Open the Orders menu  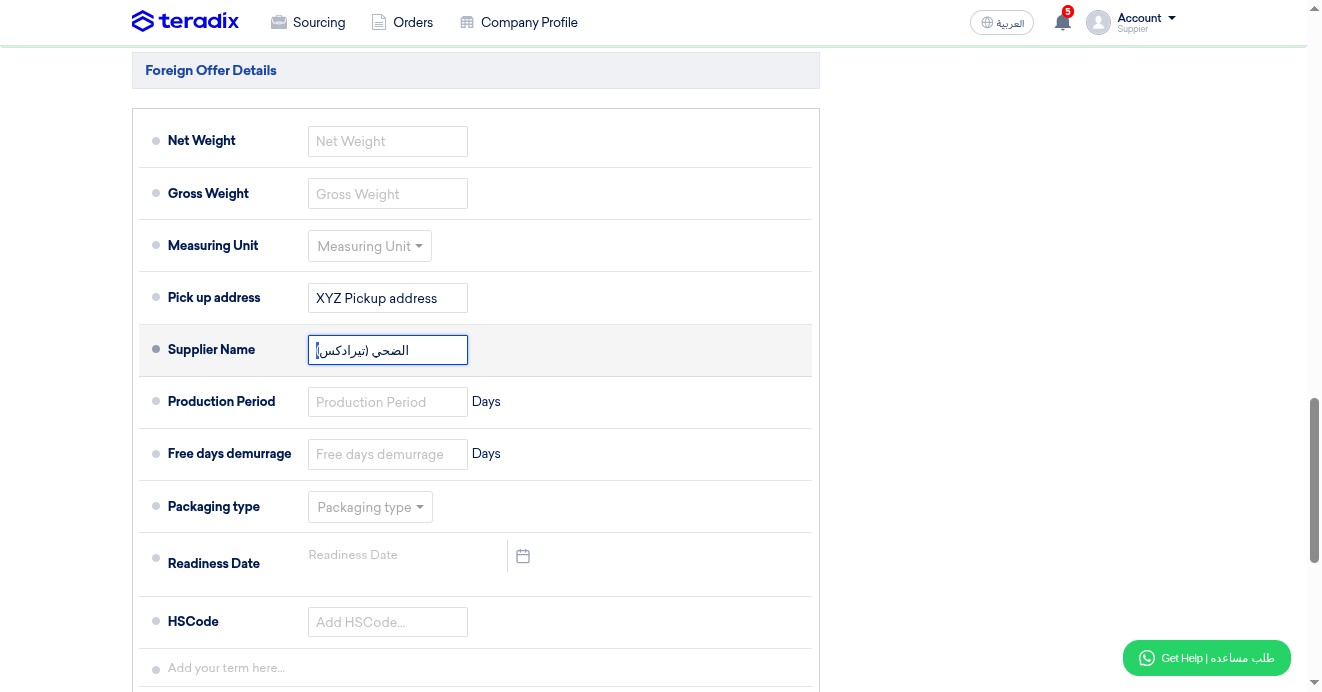tap(402, 22)
